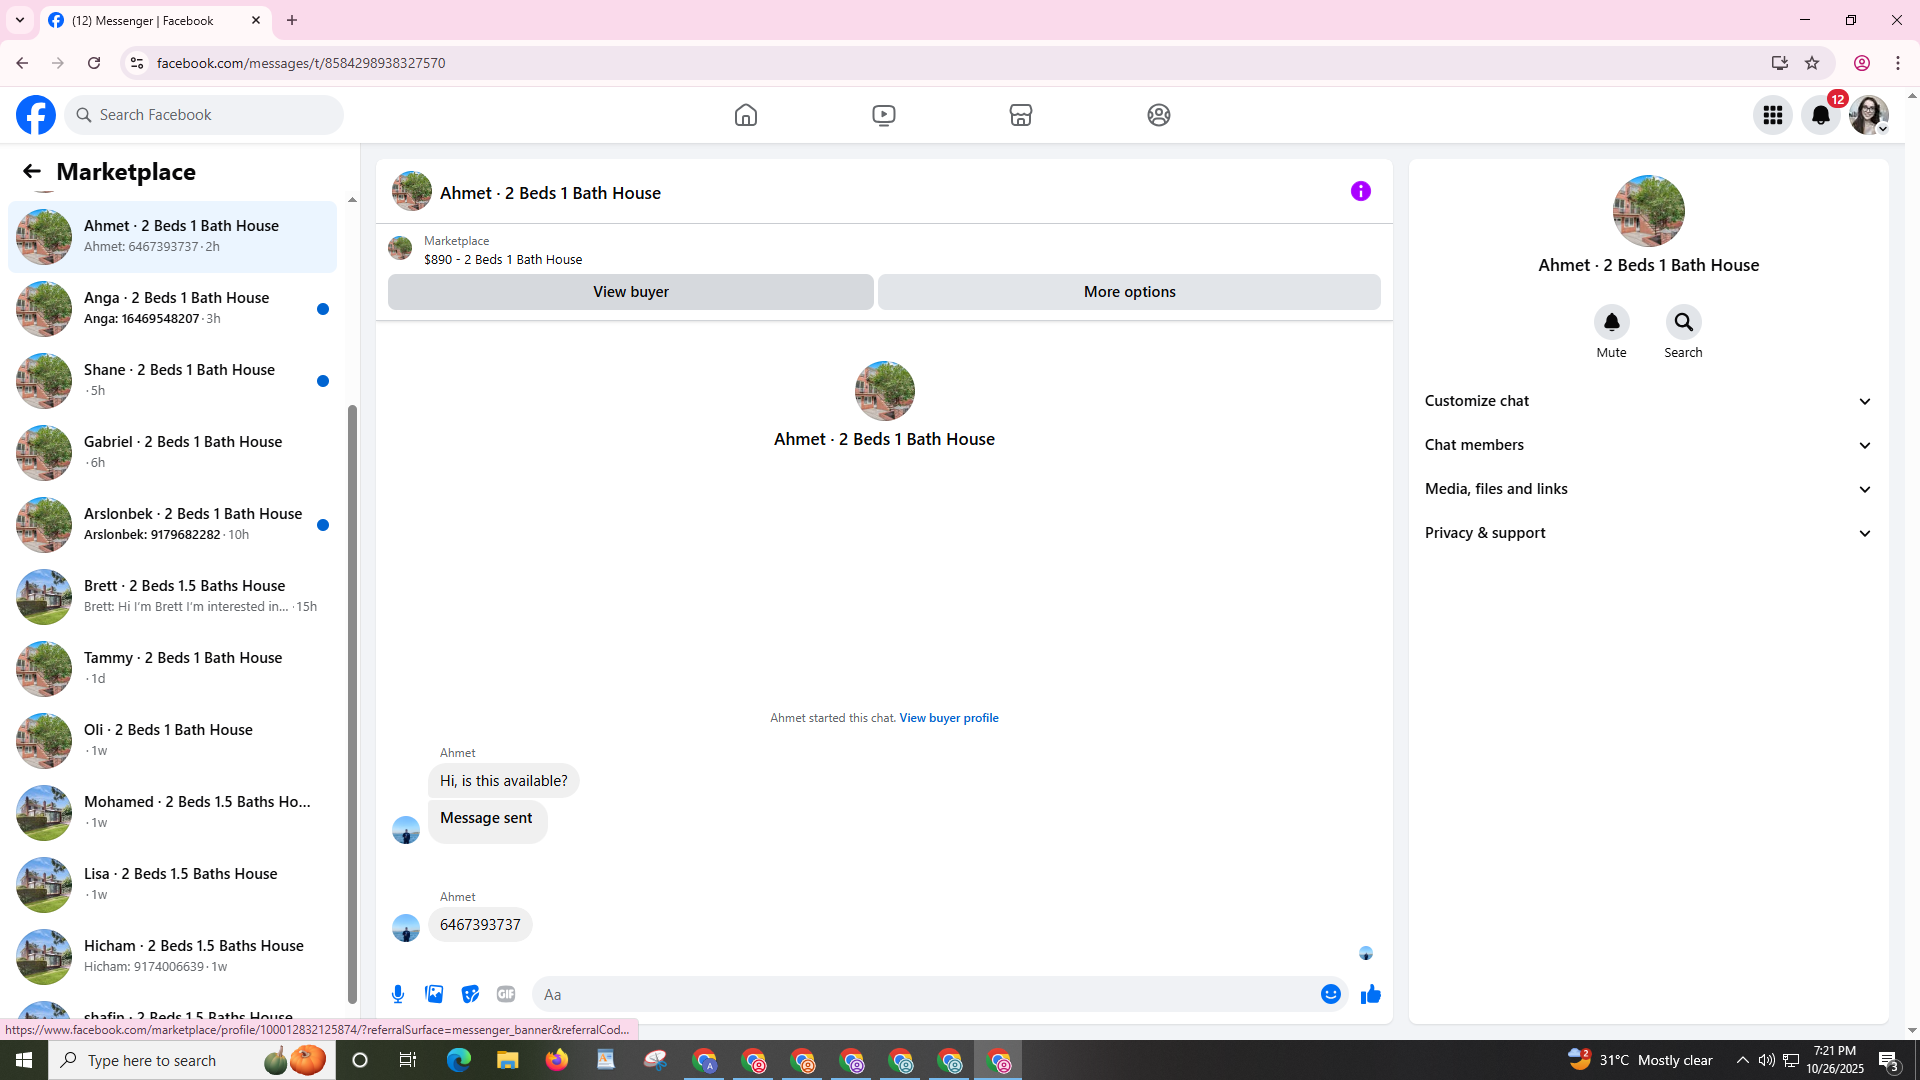Open Facebook notifications bell
This screenshot has width=1920, height=1080.
tap(1820, 115)
